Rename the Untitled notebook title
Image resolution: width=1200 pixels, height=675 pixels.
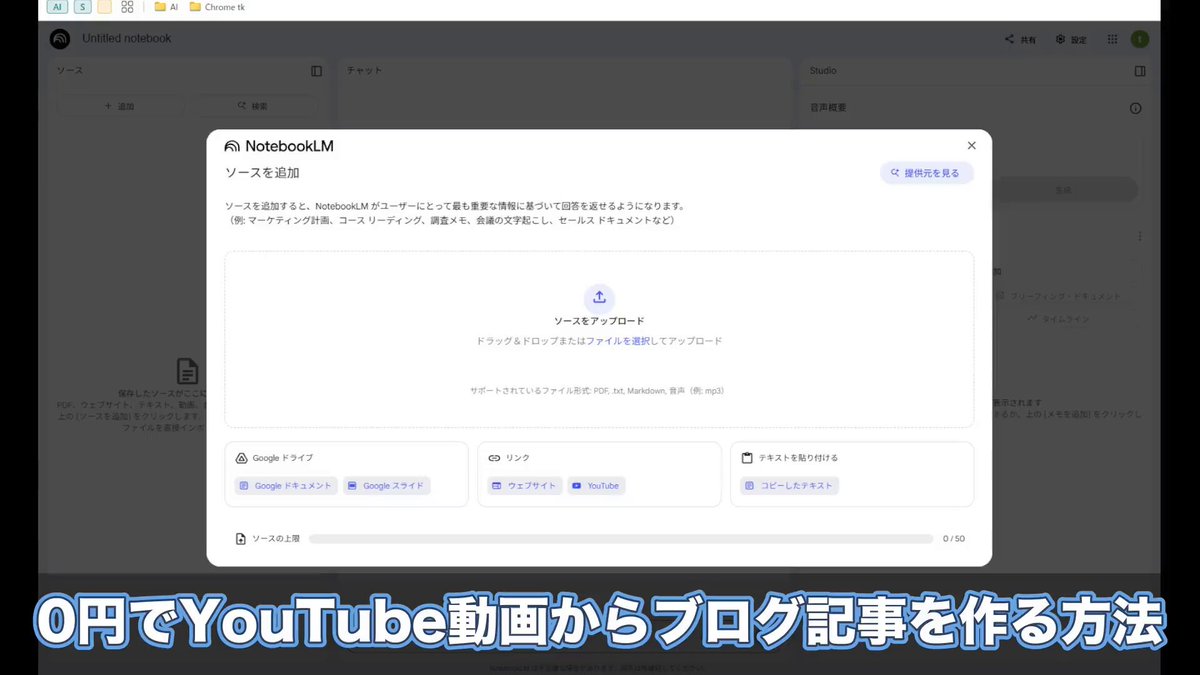click(127, 38)
